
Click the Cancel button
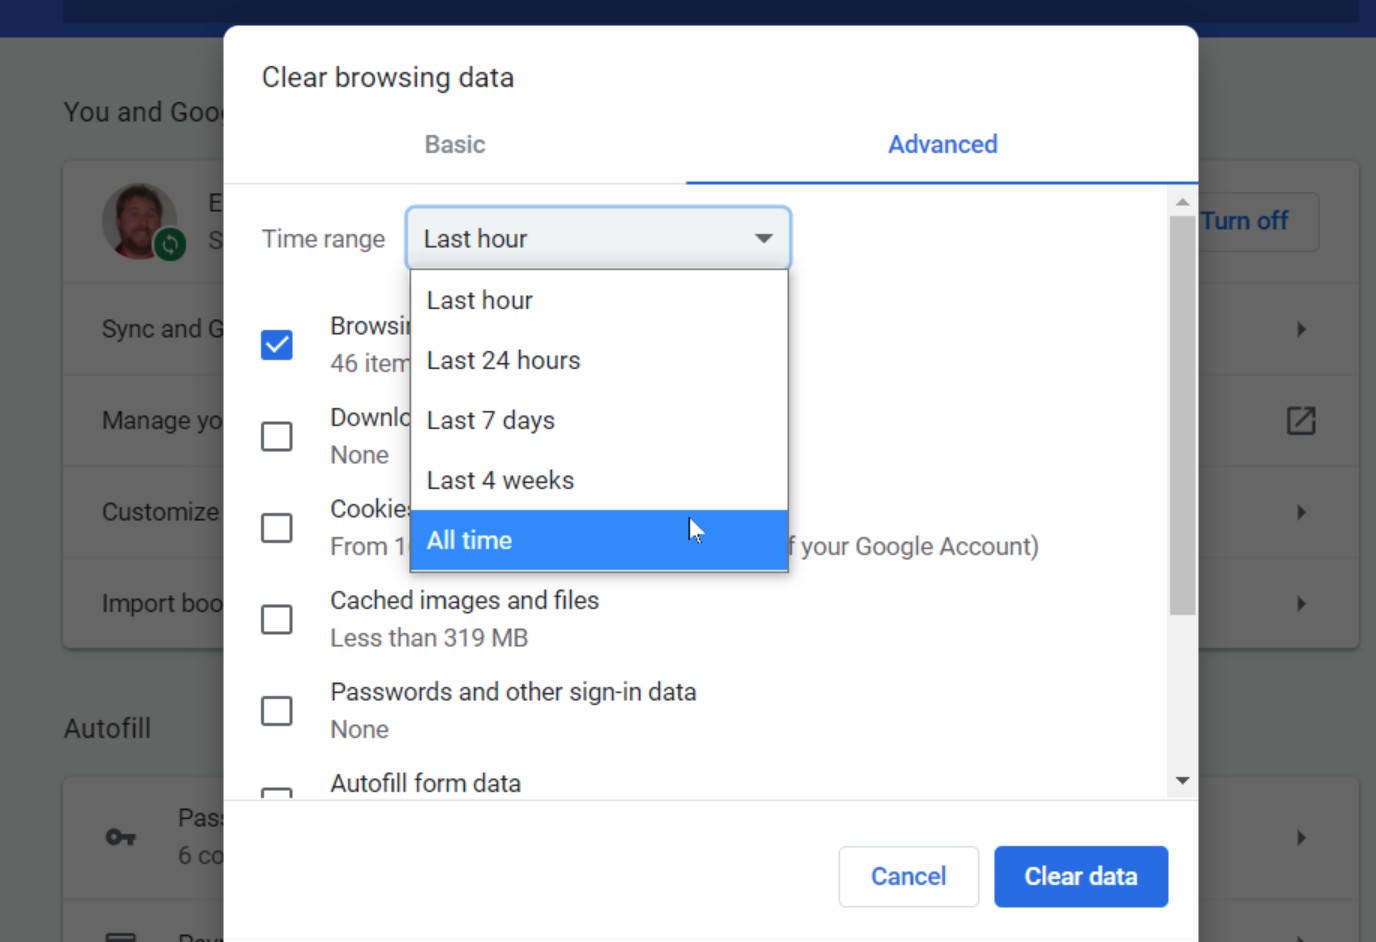pos(907,876)
